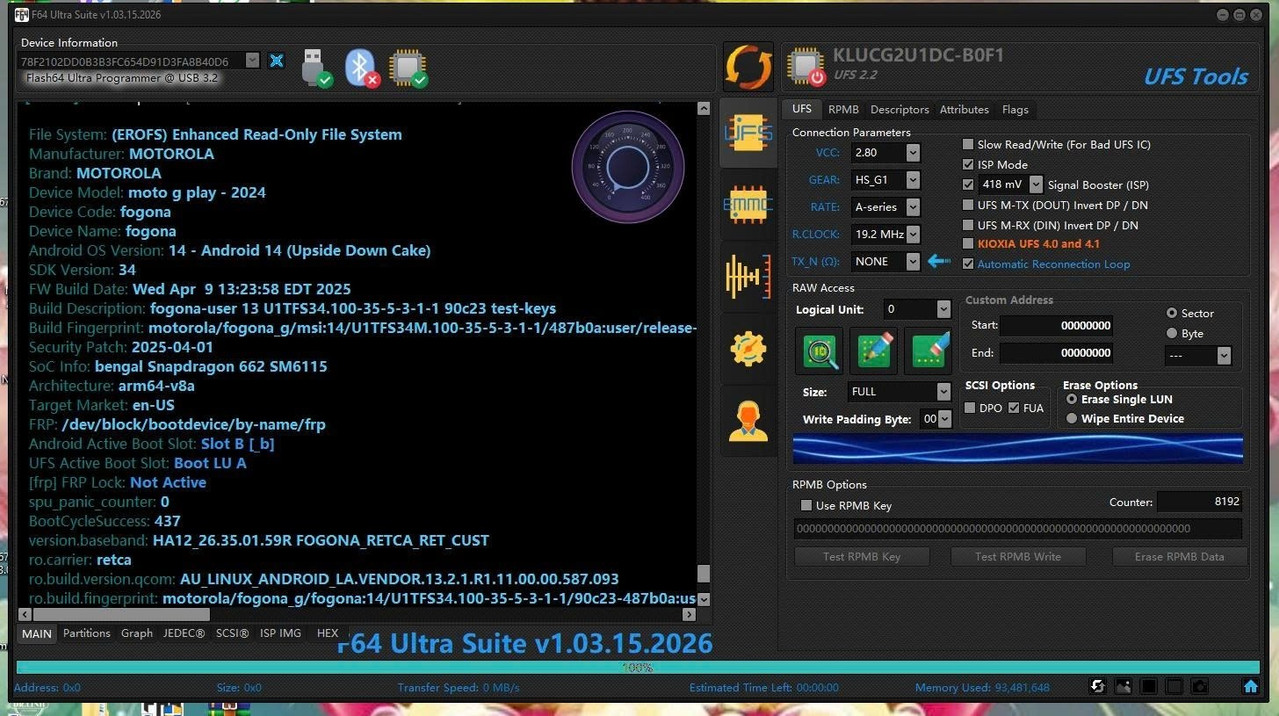Click the erase chip icon
Viewport: 1279px width, 716px height.
click(x=928, y=351)
